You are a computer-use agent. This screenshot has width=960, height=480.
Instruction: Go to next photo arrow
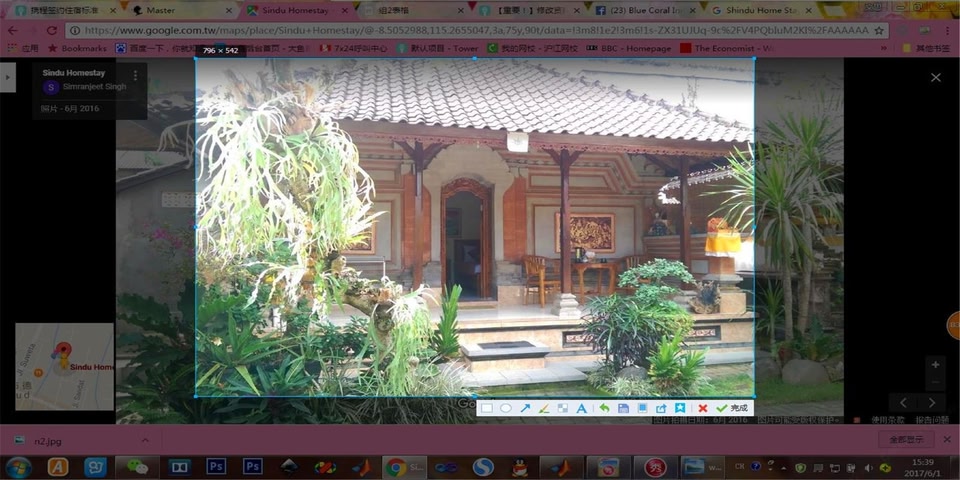(932, 403)
